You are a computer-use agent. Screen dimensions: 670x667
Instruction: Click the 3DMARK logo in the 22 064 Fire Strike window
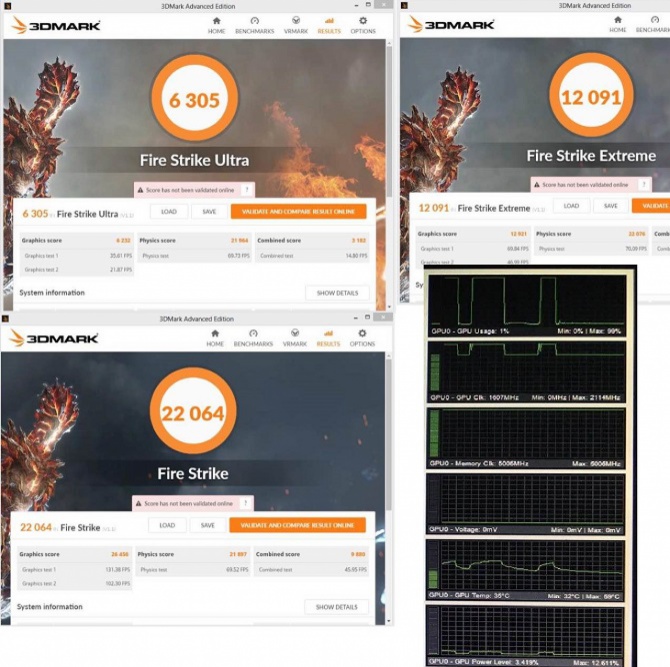[x=54, y=338]
